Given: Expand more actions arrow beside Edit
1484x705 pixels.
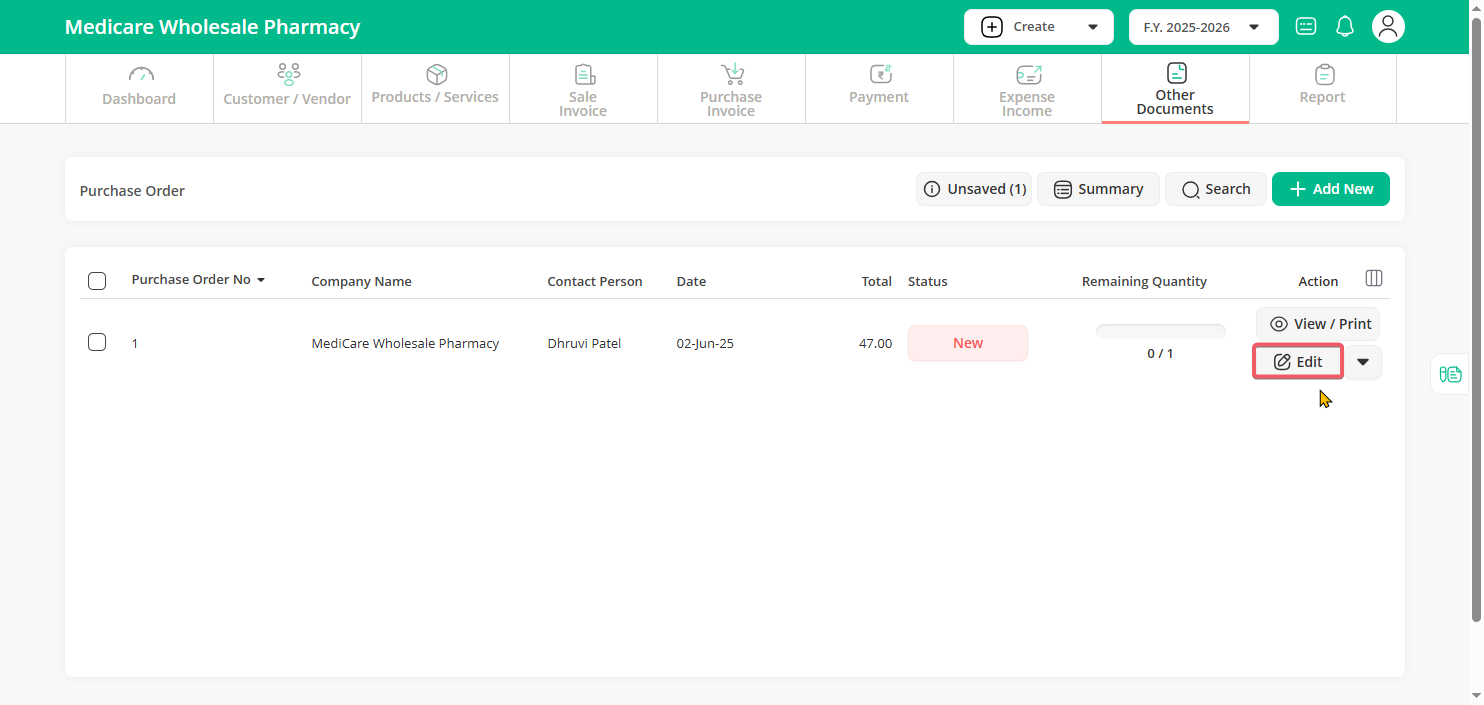Looking at the screenshot, I should click(x=1363, y=362).
